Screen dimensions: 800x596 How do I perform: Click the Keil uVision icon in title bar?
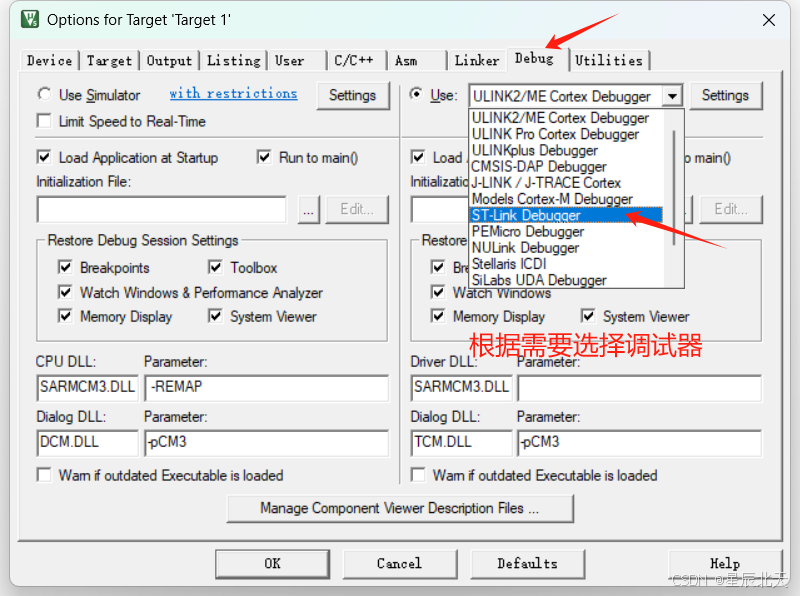[x=30, y=19]
